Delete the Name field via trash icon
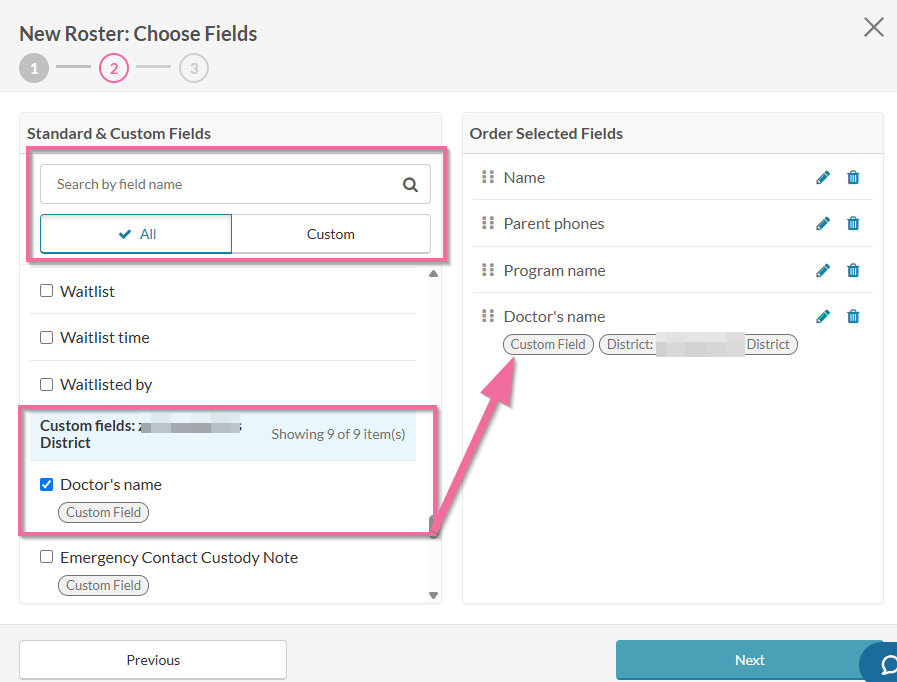This screenshot has height=682, width=897. click(x=853, y=177)
